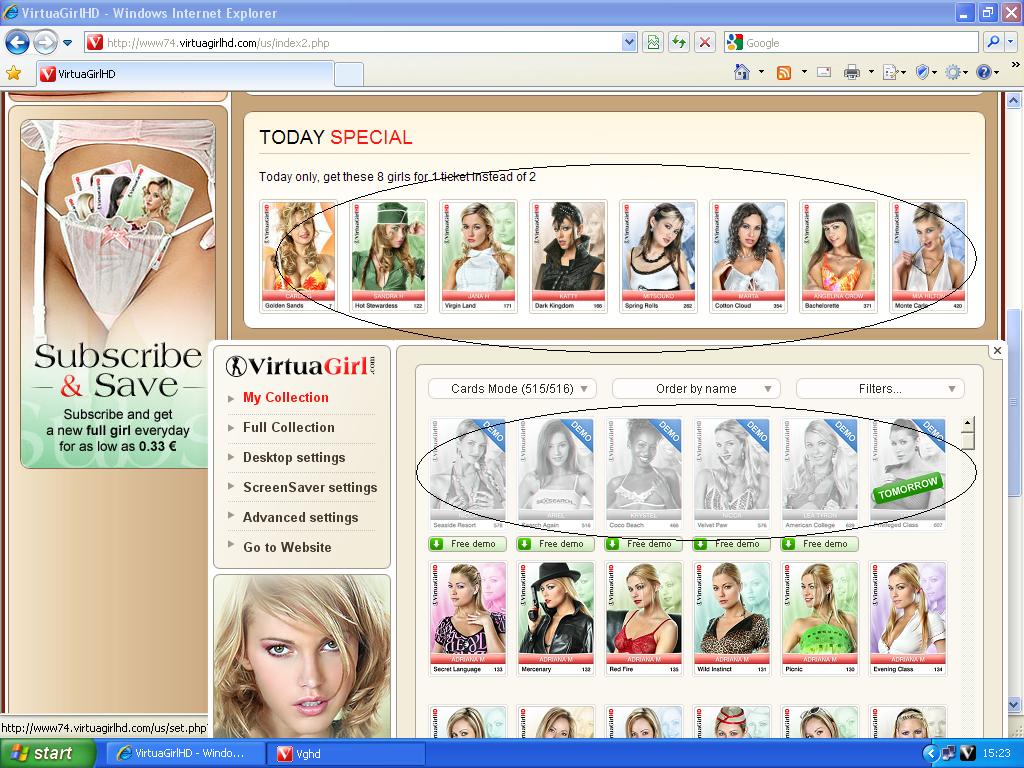Image resolution: width=1024 pixels, height=768 pixels.
Task: Select the Picnic card
Action: pyautogui.click(x=820, y=618)
